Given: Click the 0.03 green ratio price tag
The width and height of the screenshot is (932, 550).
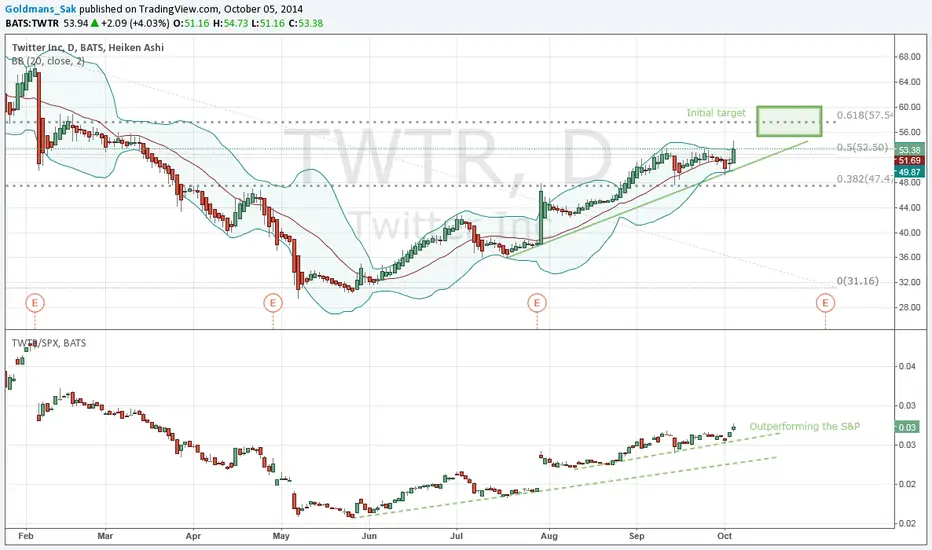Looking at the screenshot, I should click(x=907, y=427).
